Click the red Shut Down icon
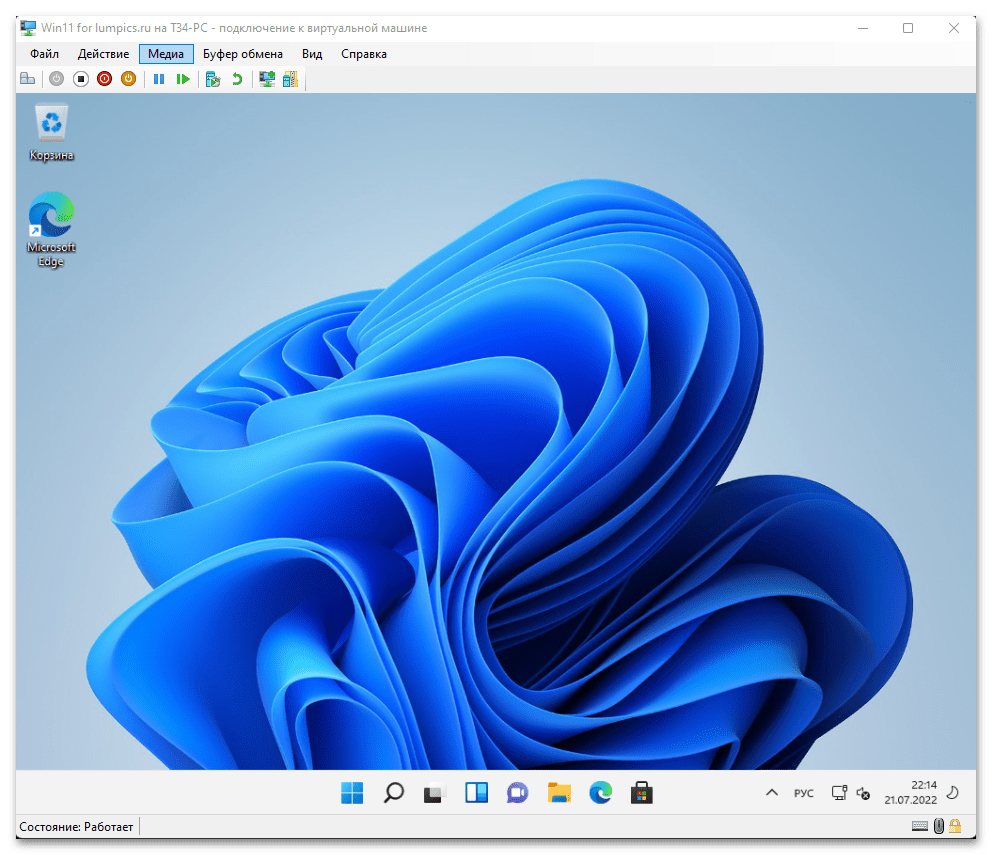992x855 pixels. [104, 79]
